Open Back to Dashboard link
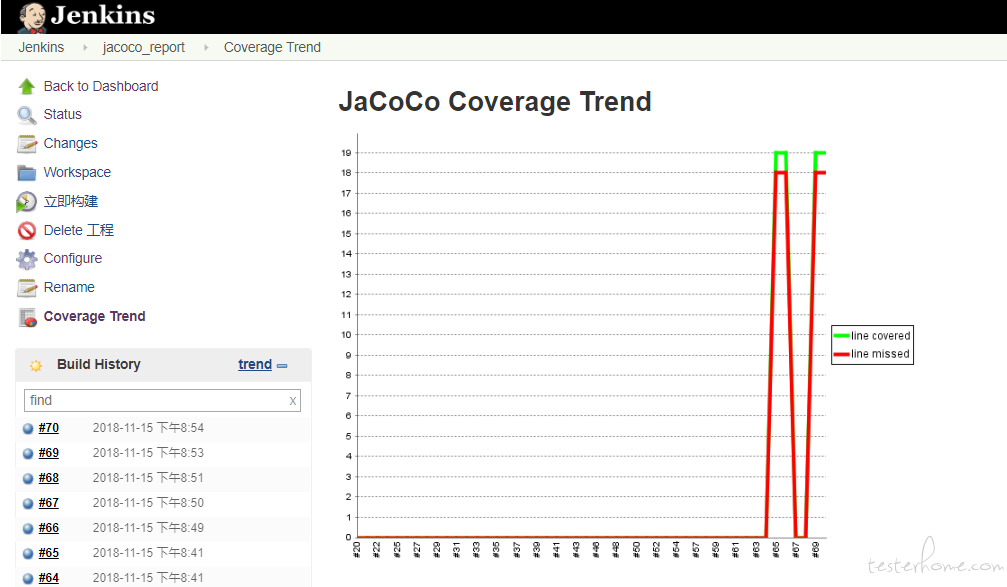Viewport: 1007px width, 587px height. coord(101,86)
